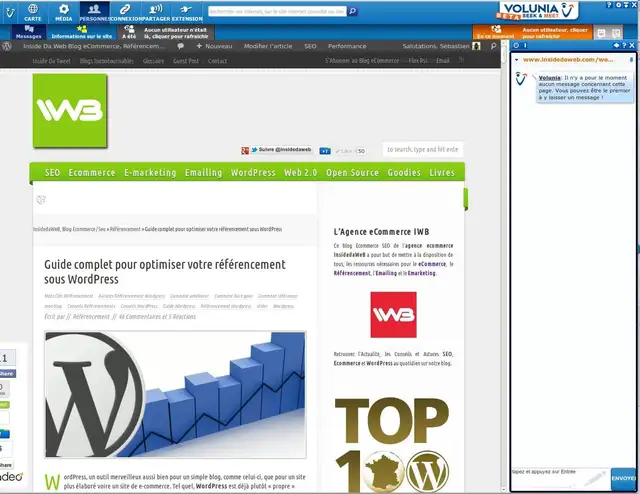Open the Goodies category tab
Viewport: 640px width, 494px height.
click(x=404, y=173)
